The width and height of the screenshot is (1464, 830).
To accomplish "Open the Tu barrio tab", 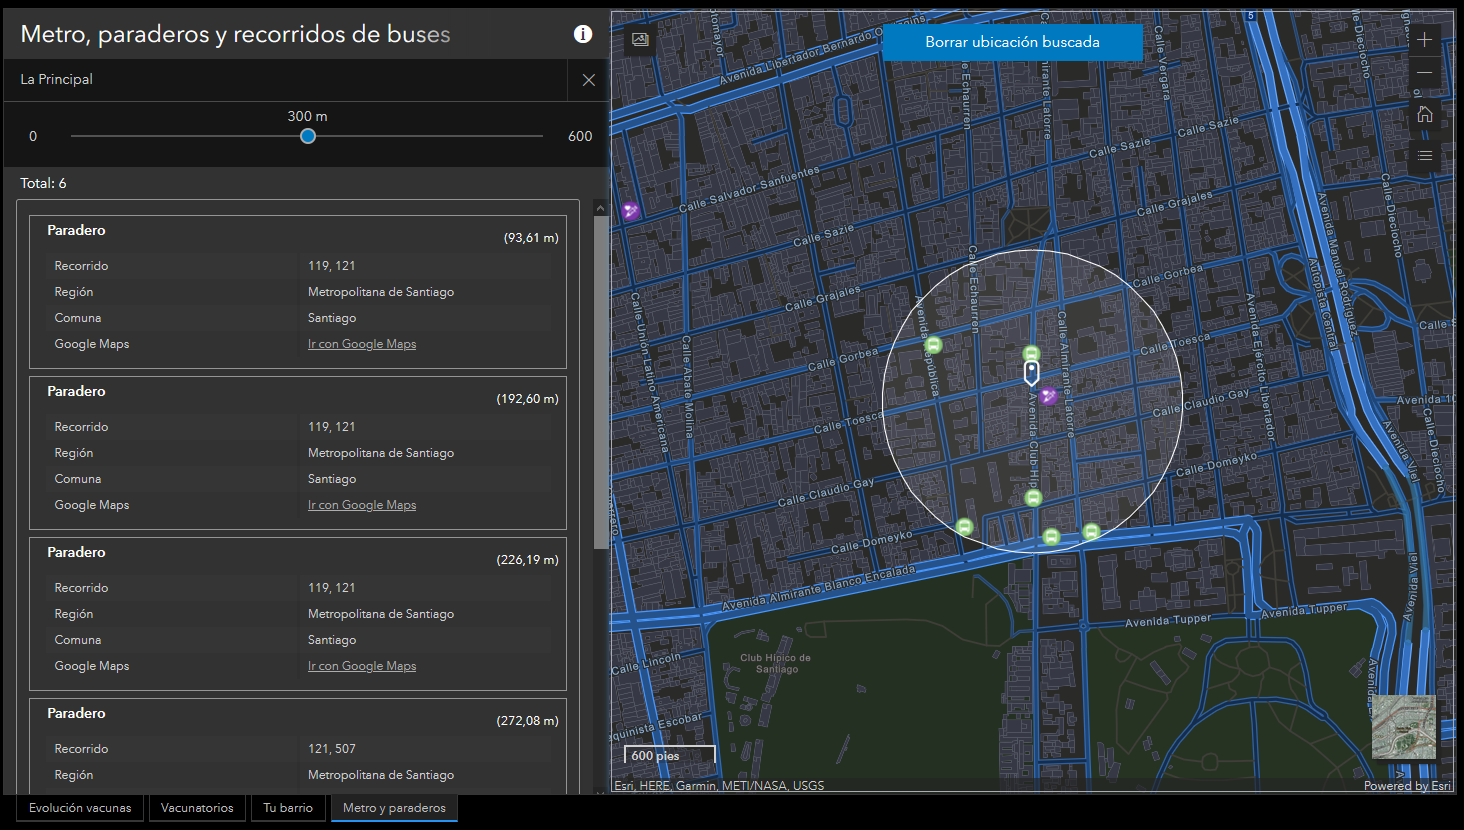I will point(288,808).
